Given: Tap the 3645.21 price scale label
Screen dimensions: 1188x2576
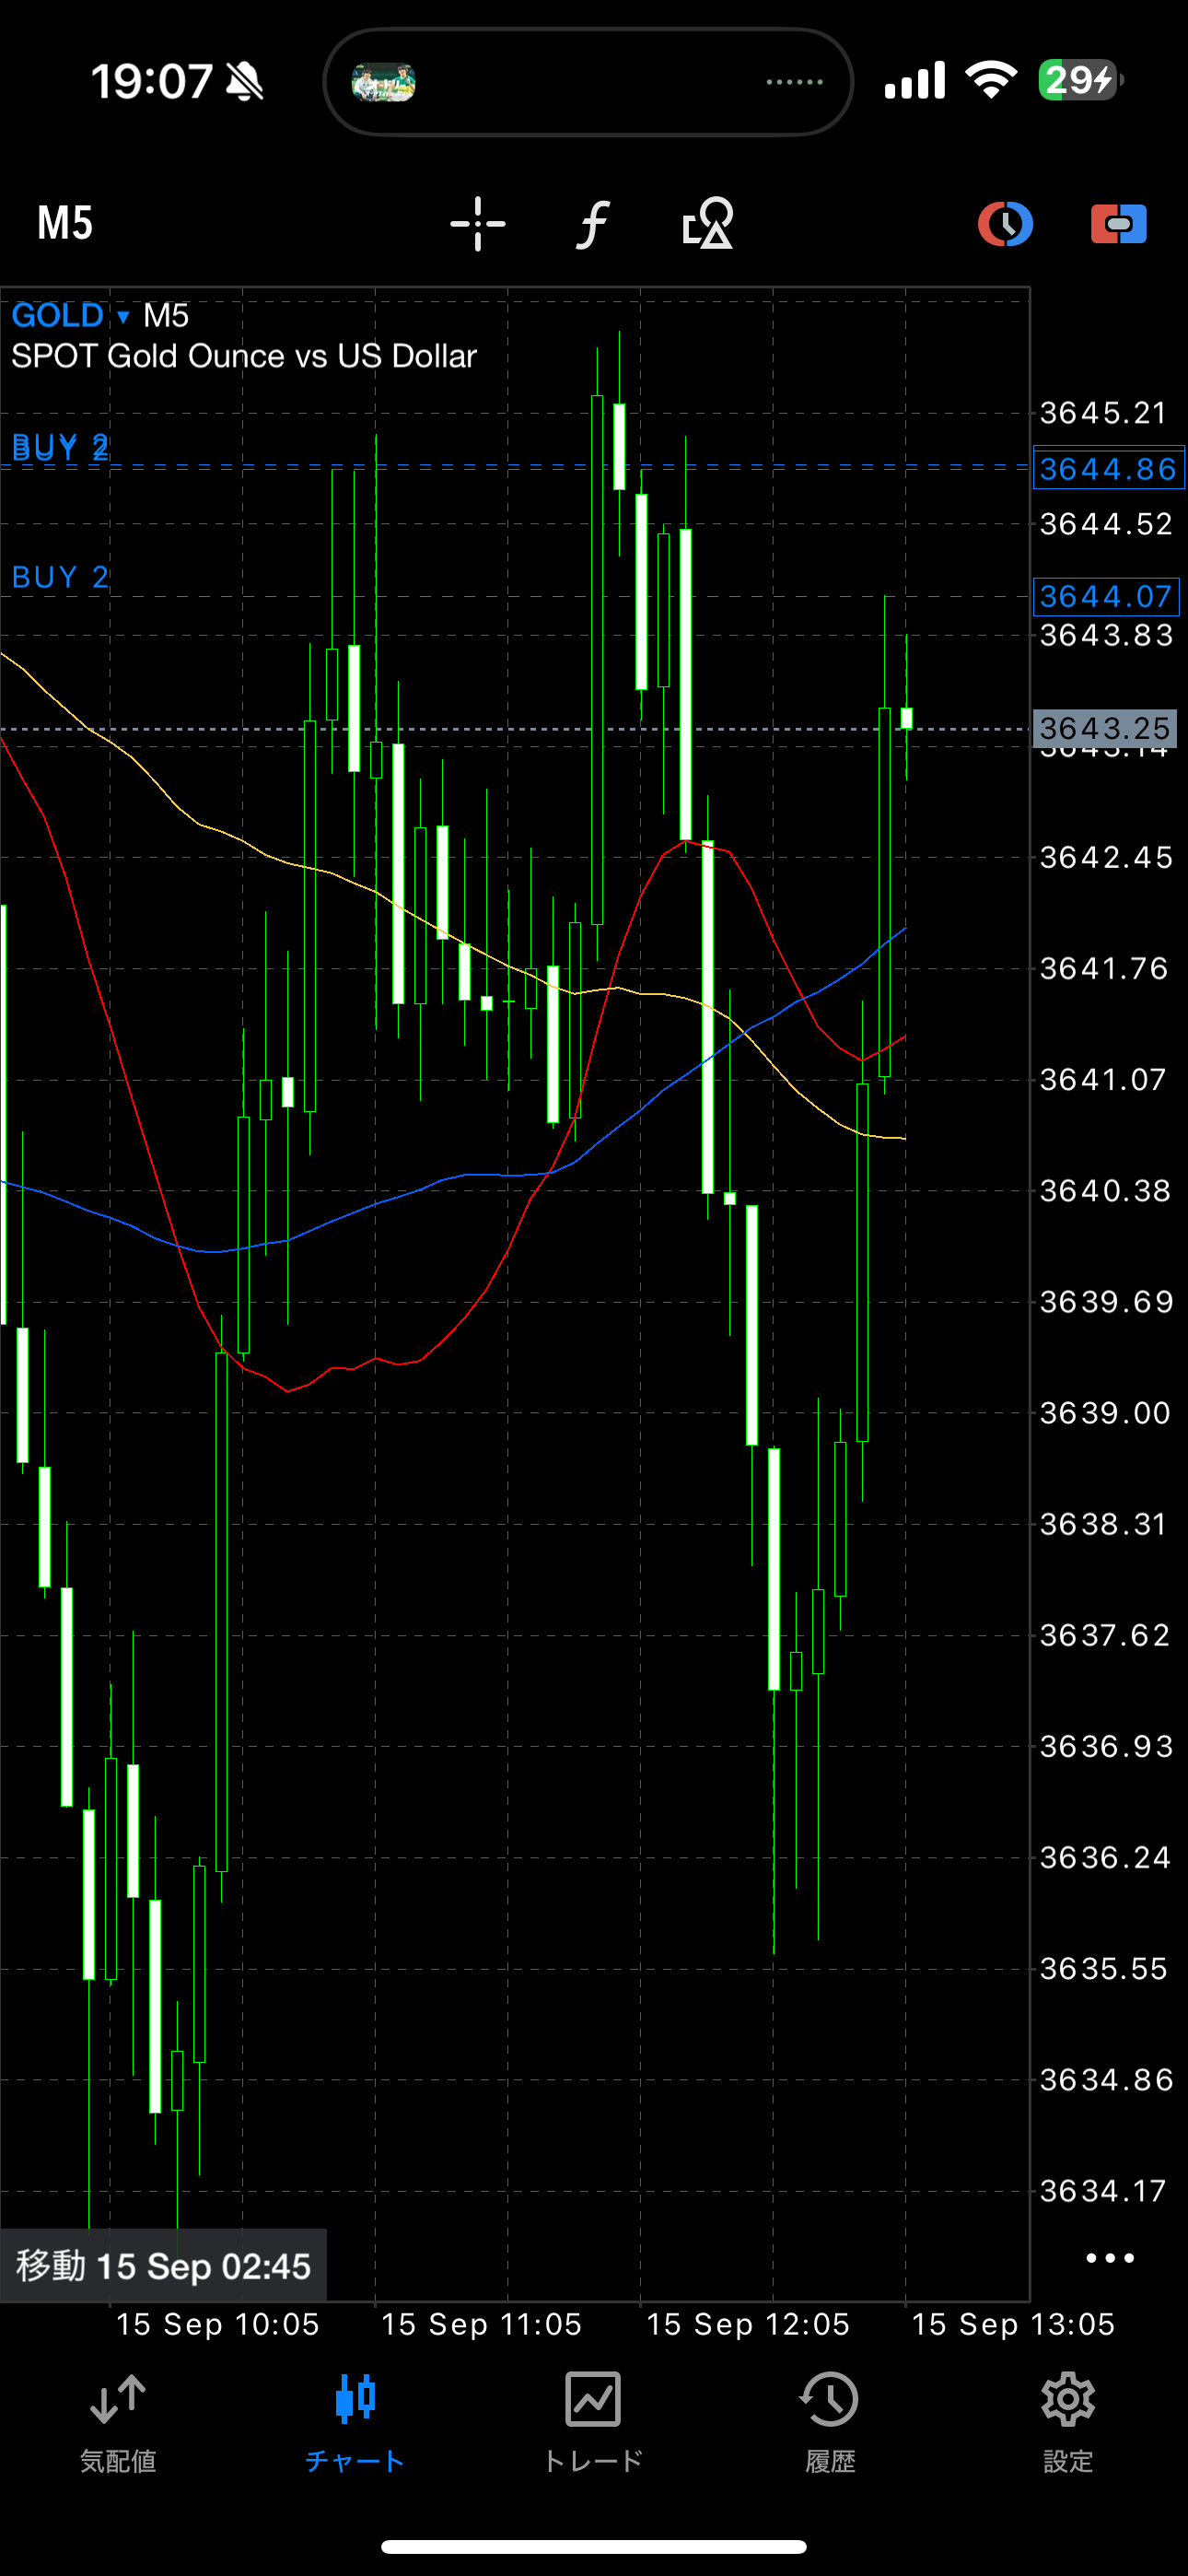Looking at the screenshot, I should coord(1104,413).
